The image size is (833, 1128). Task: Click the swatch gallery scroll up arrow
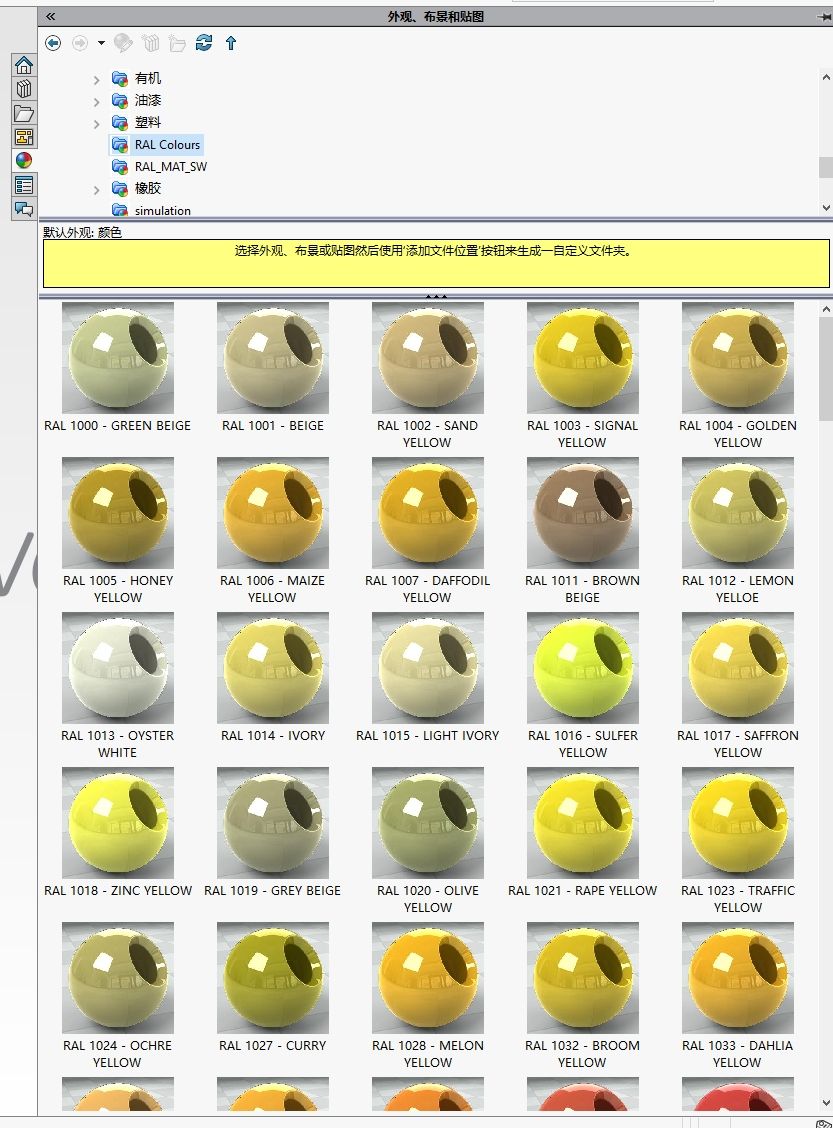point(826,309)
